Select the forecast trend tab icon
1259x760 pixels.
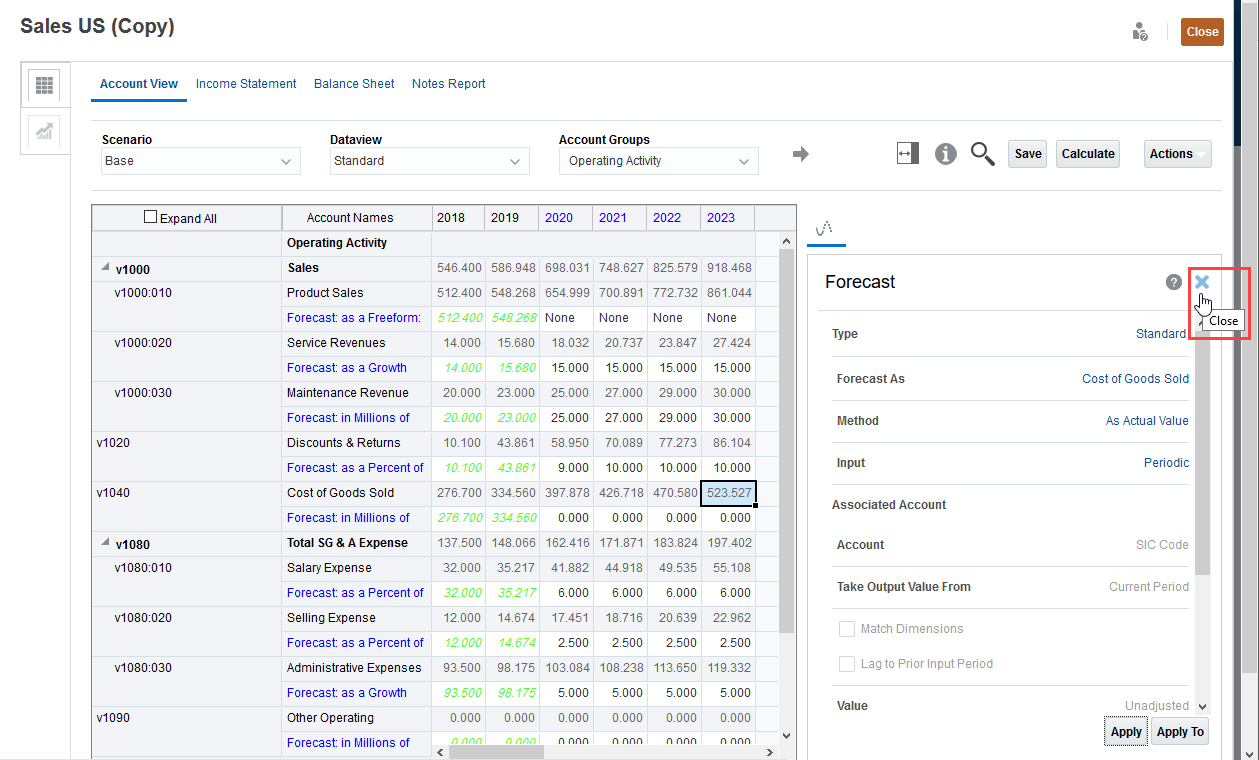pyautogui.click(x=825, y=229)
